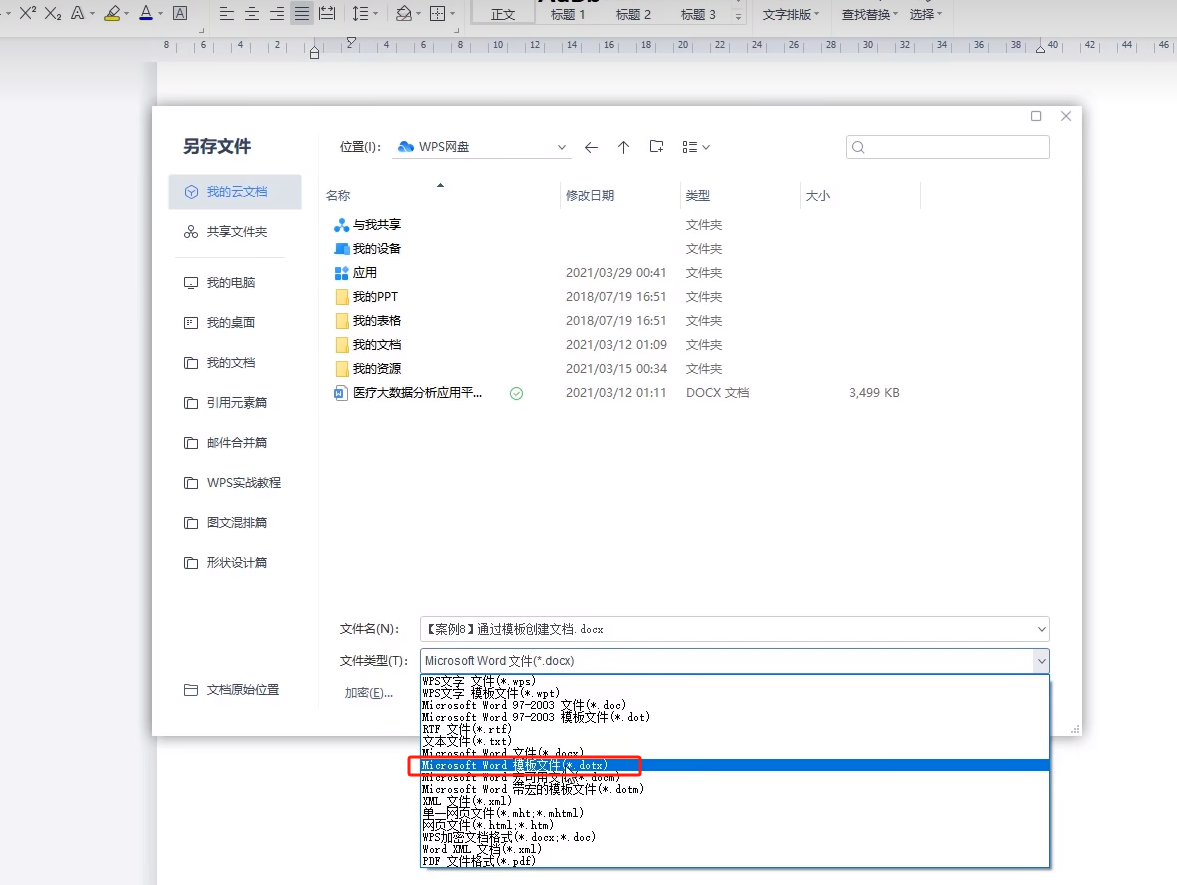Click the character border icon
This screenshot has width=1177, height=885.
pyautogui.click(x=180, y=13)
